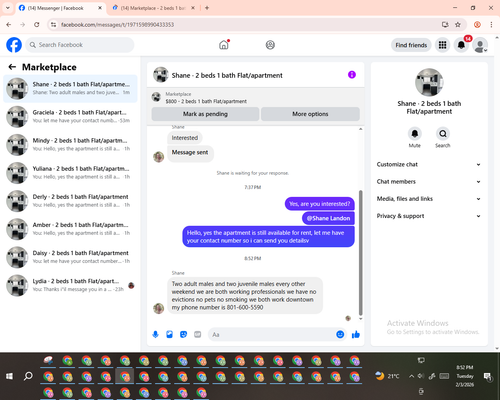
Task: Open the emoji picker in message box
Action: pyautogui.click(x=340, y=334)
